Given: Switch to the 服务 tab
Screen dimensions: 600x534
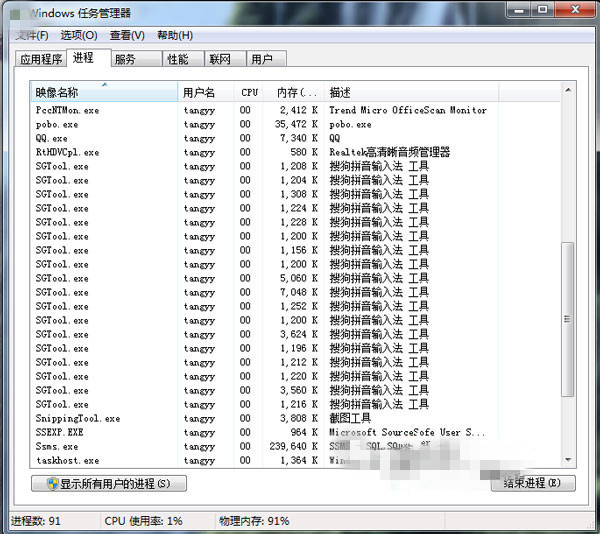Looking at the screenshot, I should point(125,59).
